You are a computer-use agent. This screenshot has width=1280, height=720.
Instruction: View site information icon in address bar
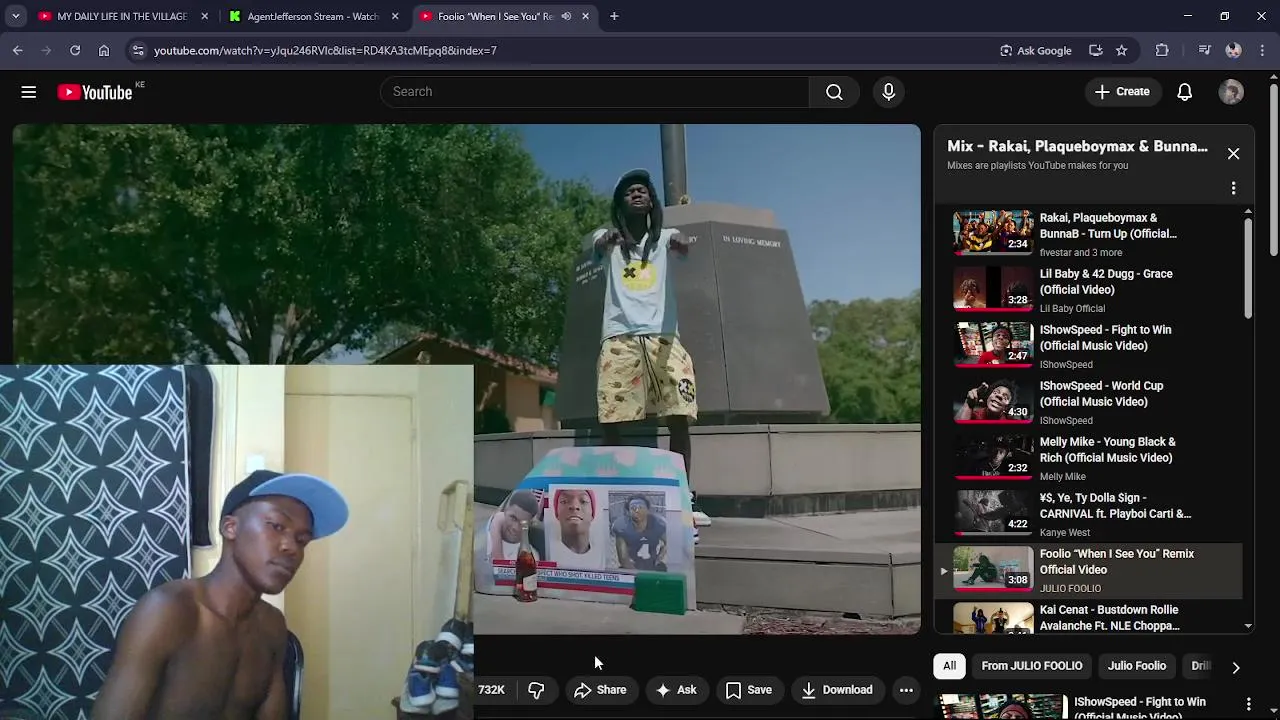tap(138, 50)
